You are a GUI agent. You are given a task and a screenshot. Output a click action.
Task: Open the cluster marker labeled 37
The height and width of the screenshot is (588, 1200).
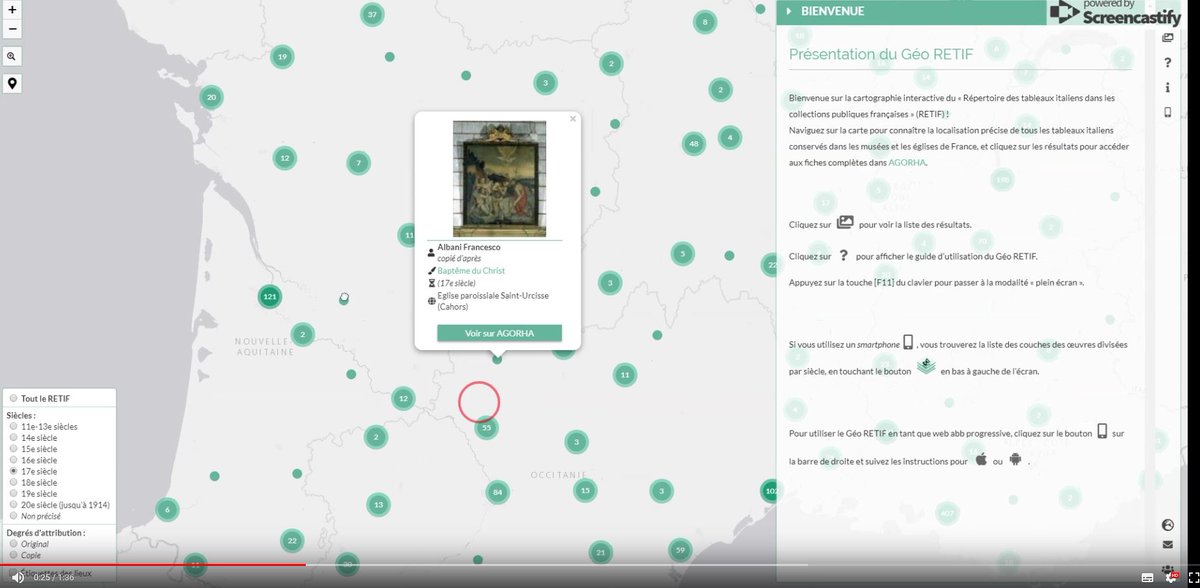373,14
